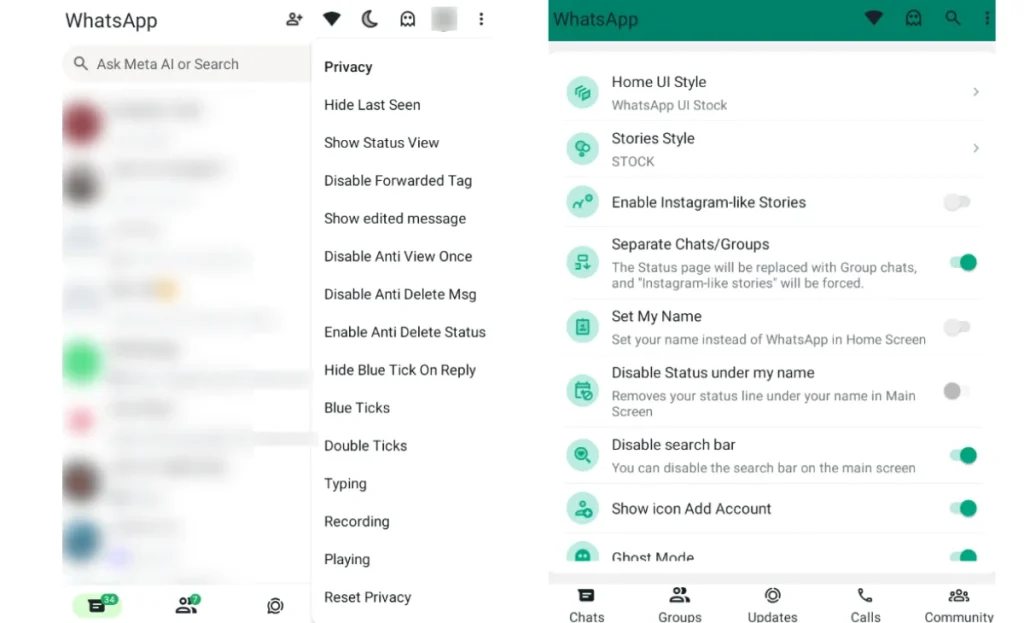Toggle Disable Status under my name switch
Image resolution: width=1024 pixels, height=623 pixels.
pos(956,391)
